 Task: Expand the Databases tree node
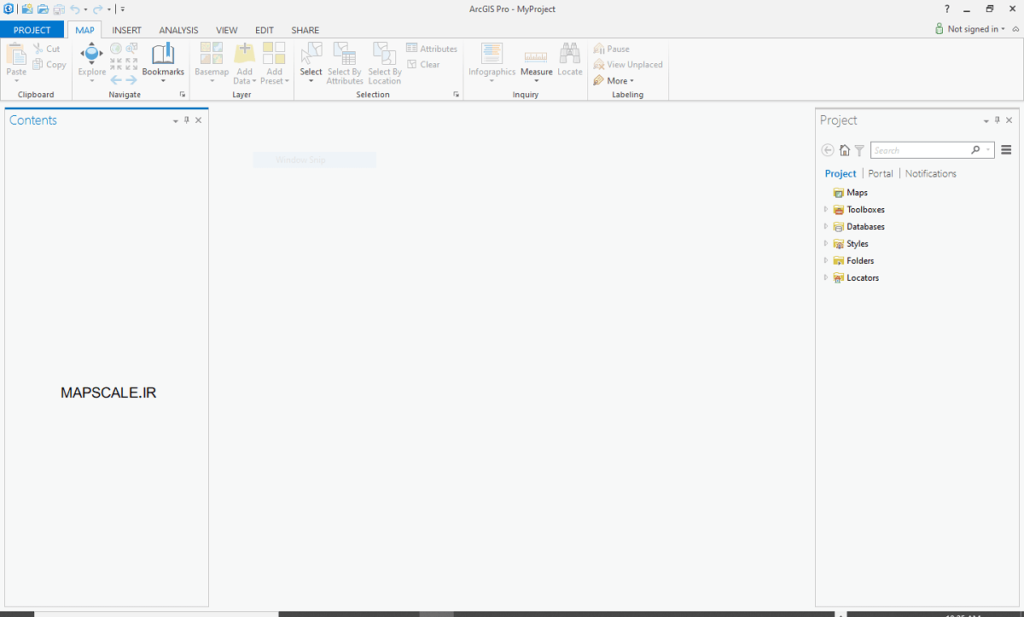[x=826, y=227]
